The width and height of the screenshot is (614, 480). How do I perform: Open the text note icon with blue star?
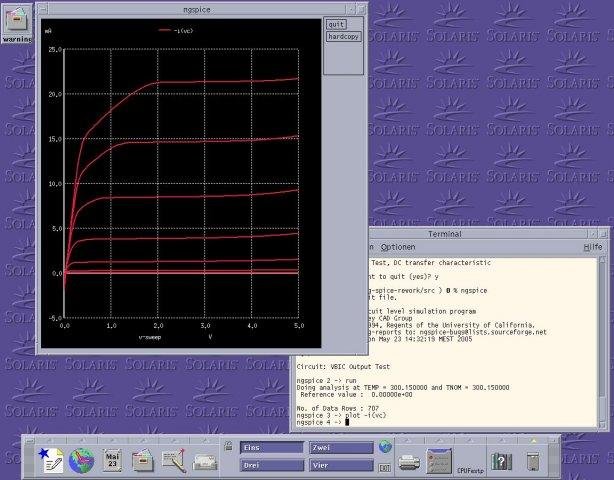[x=51, y=460]
